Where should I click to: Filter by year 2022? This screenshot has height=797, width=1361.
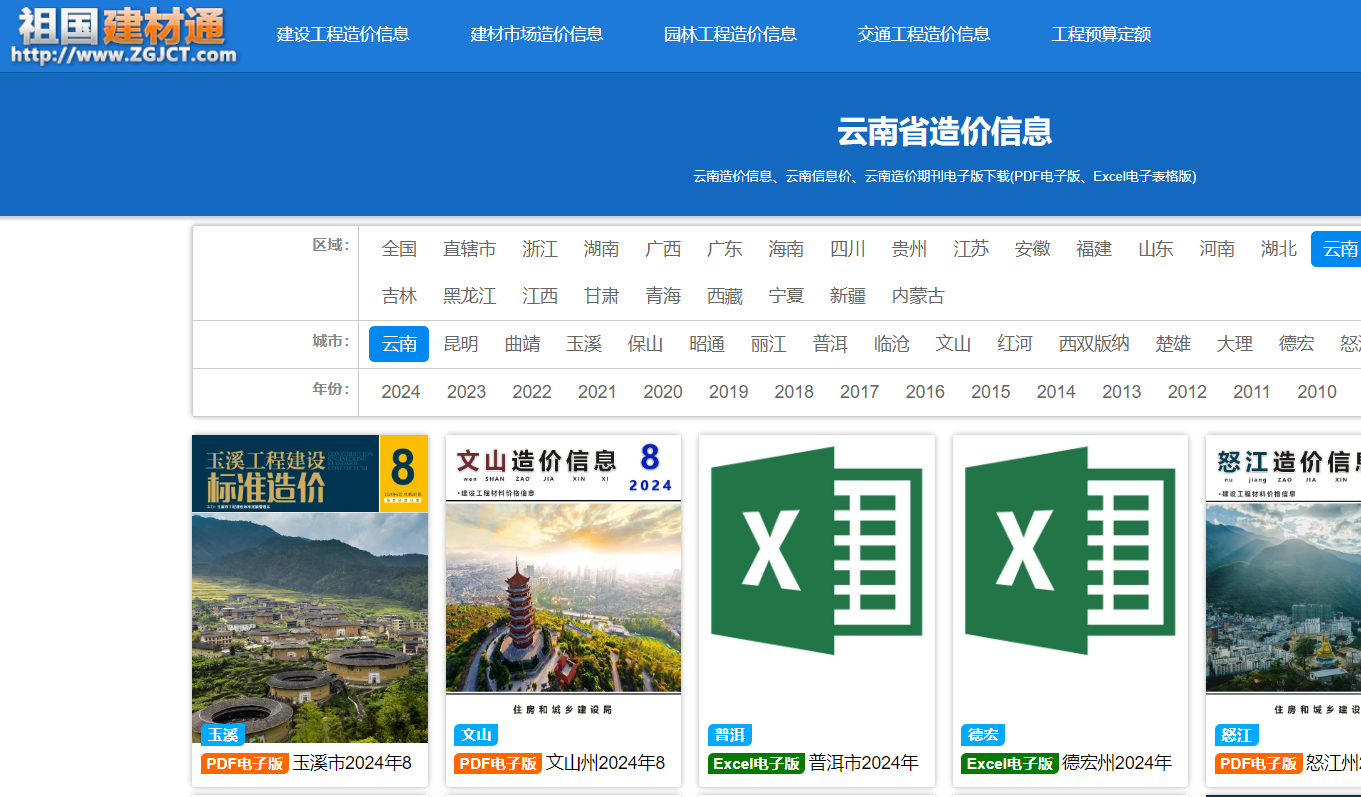[x=532, y=392]
